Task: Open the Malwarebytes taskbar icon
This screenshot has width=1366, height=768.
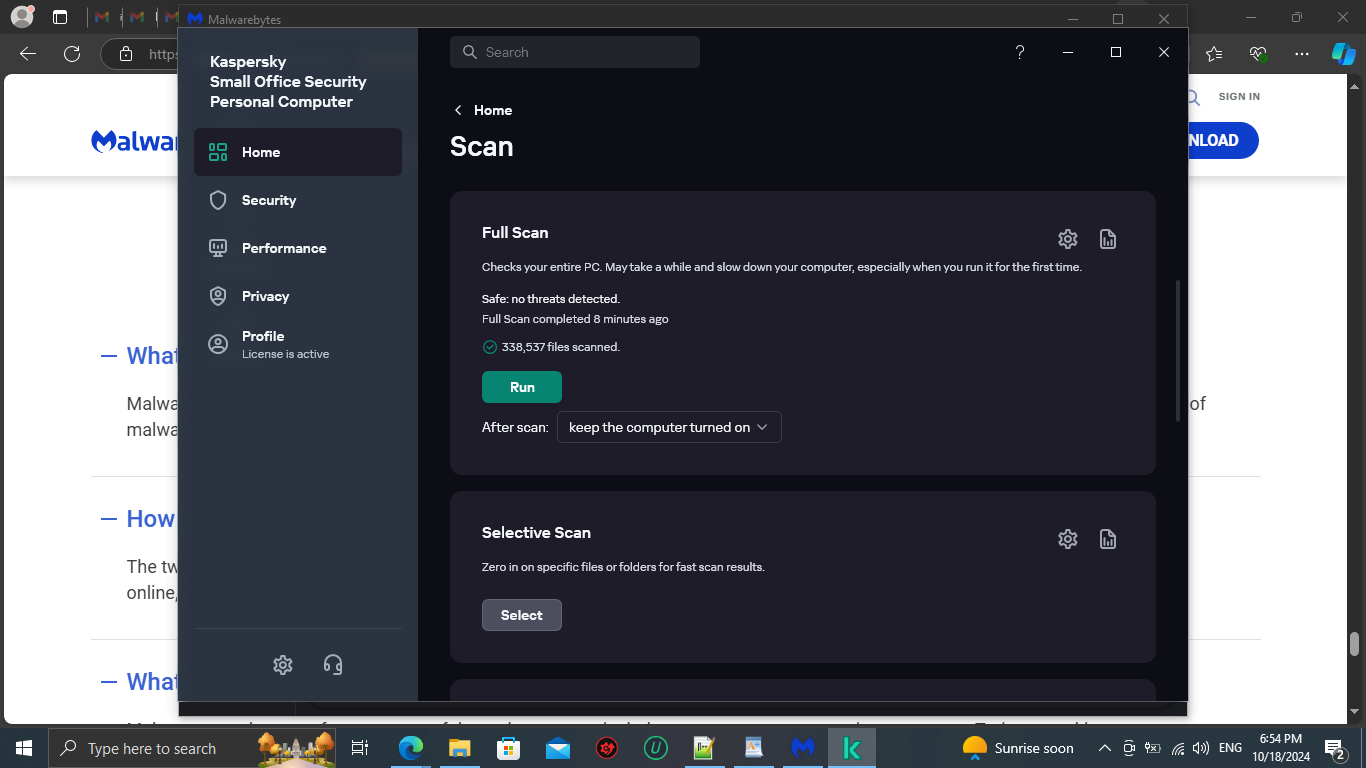Action: 803,748
